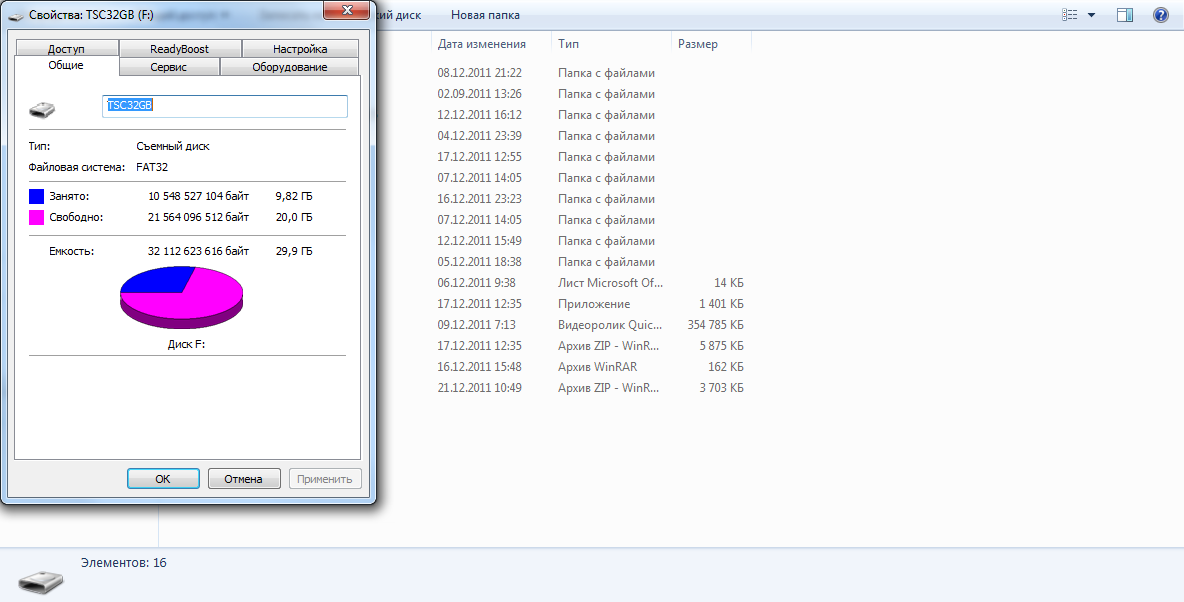
Task: Switch to the Доступ tab
Action: click(x=66, y=48)
